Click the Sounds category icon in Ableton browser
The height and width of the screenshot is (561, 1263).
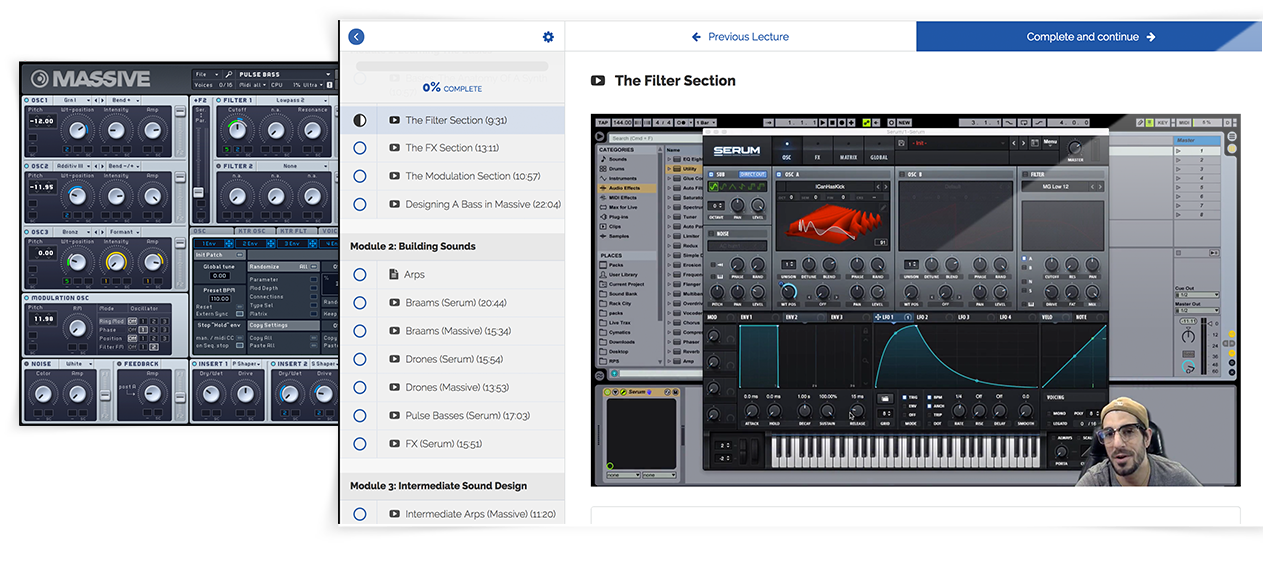pos(603,159)
